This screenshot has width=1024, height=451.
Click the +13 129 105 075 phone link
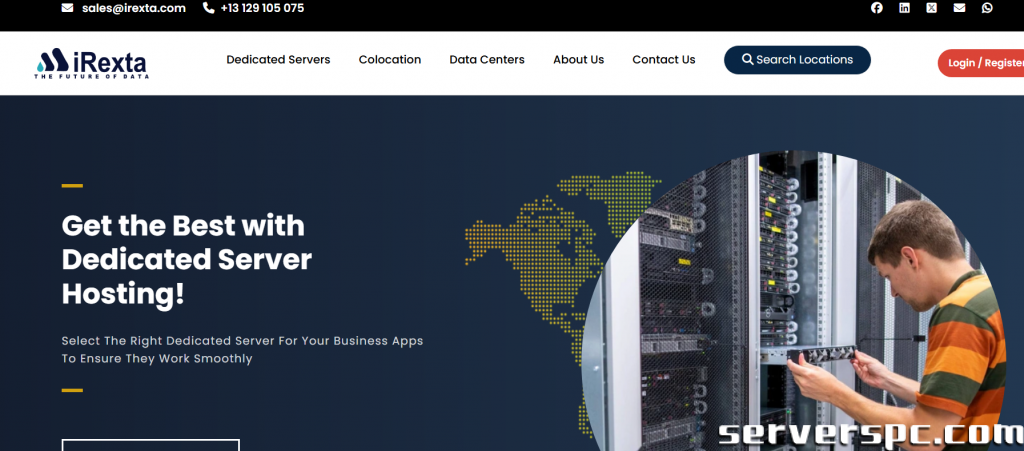pyautogui.click(x=262, y=8)
